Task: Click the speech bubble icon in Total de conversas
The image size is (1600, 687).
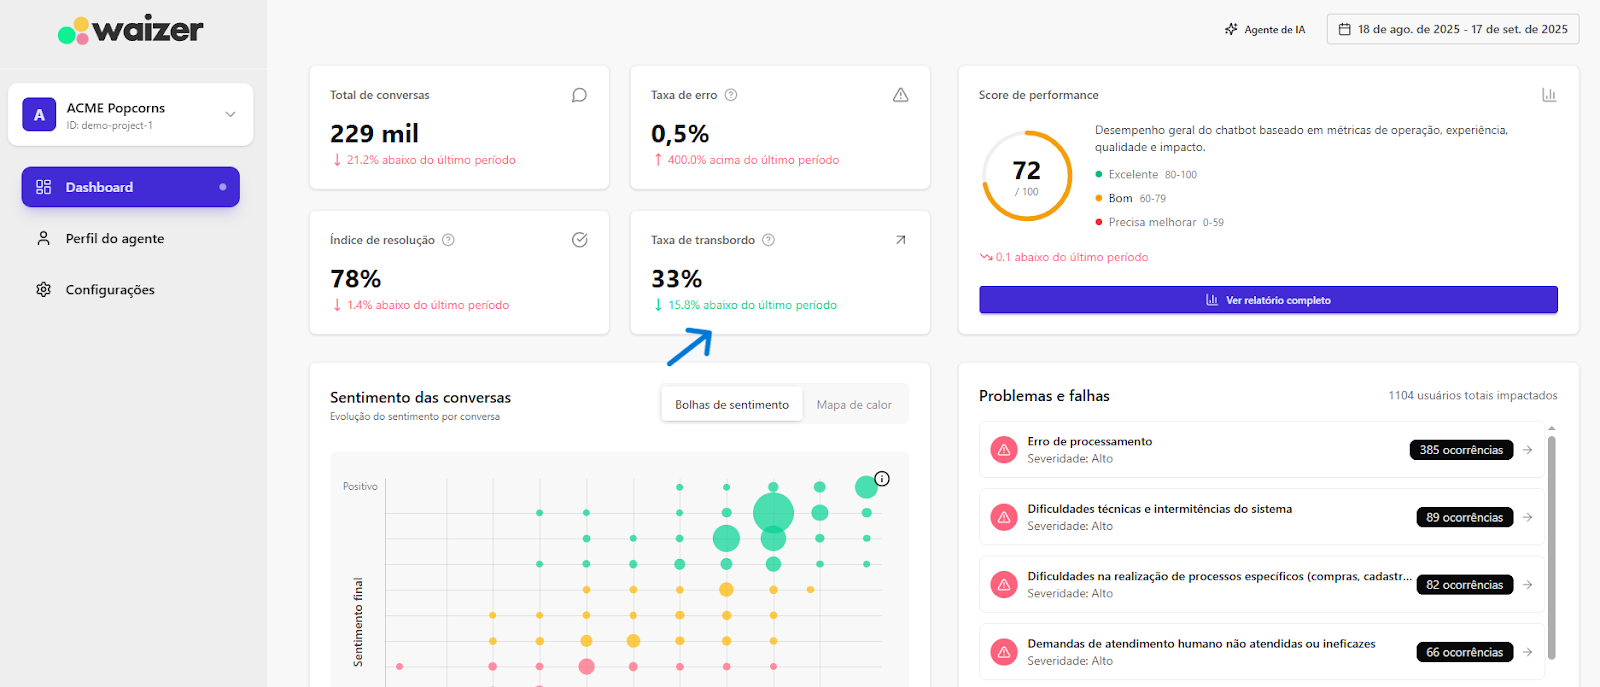Action: point(579,96)
